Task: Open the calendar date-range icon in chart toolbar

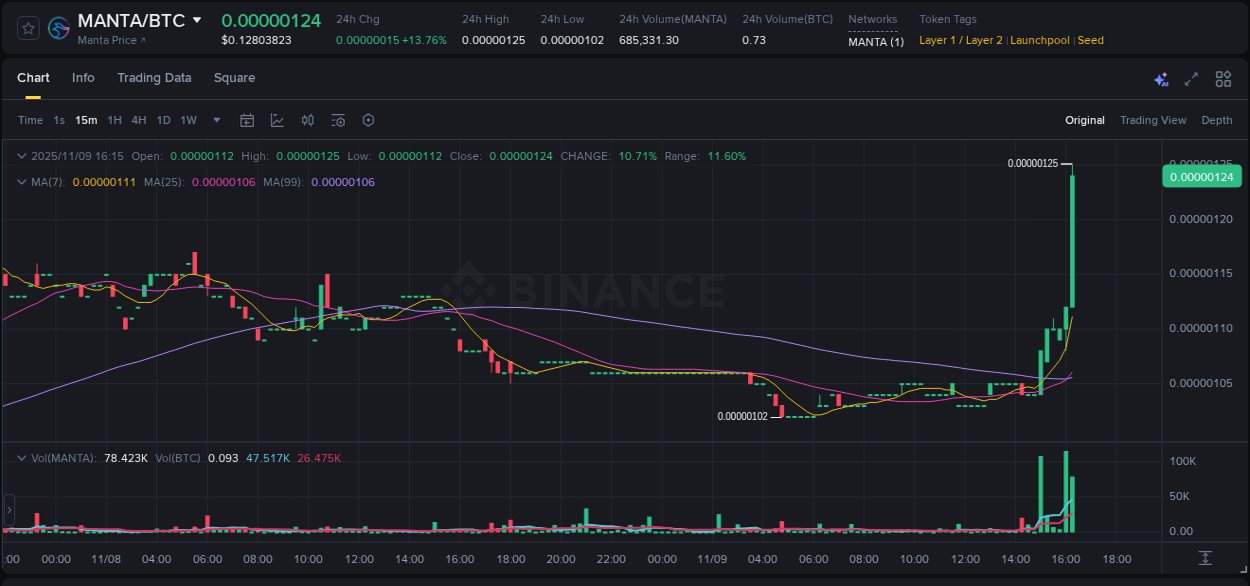Action: coord(247,119)
